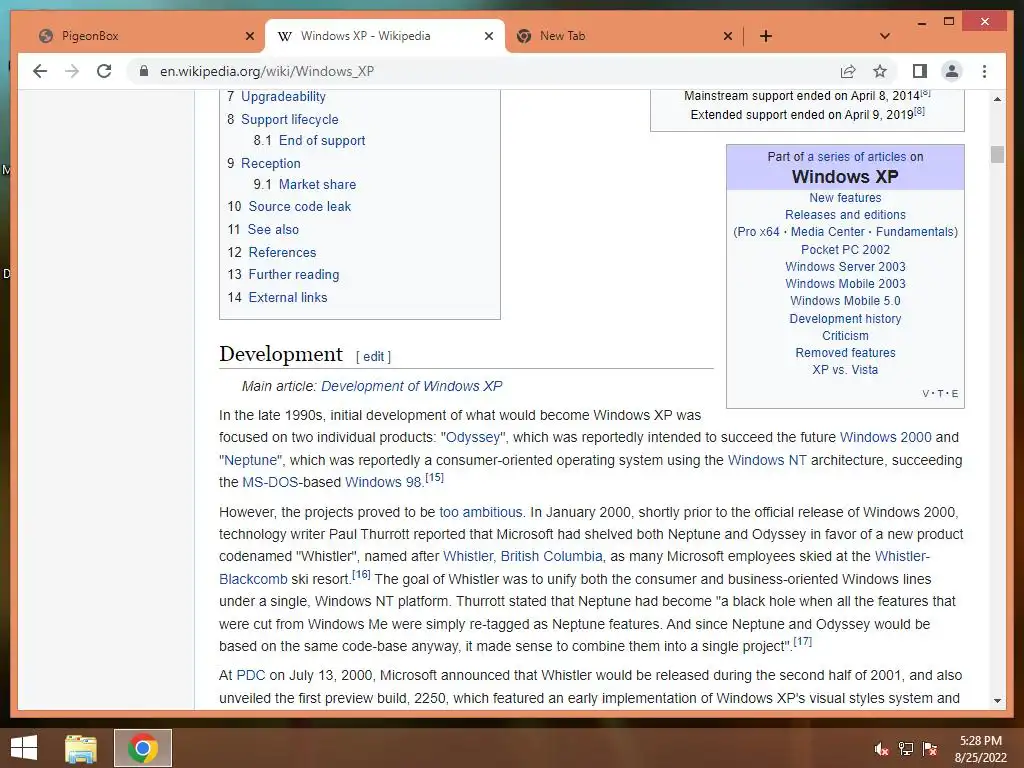
Task: Open File Explorer from the taskbar
Action: (80, 748)
